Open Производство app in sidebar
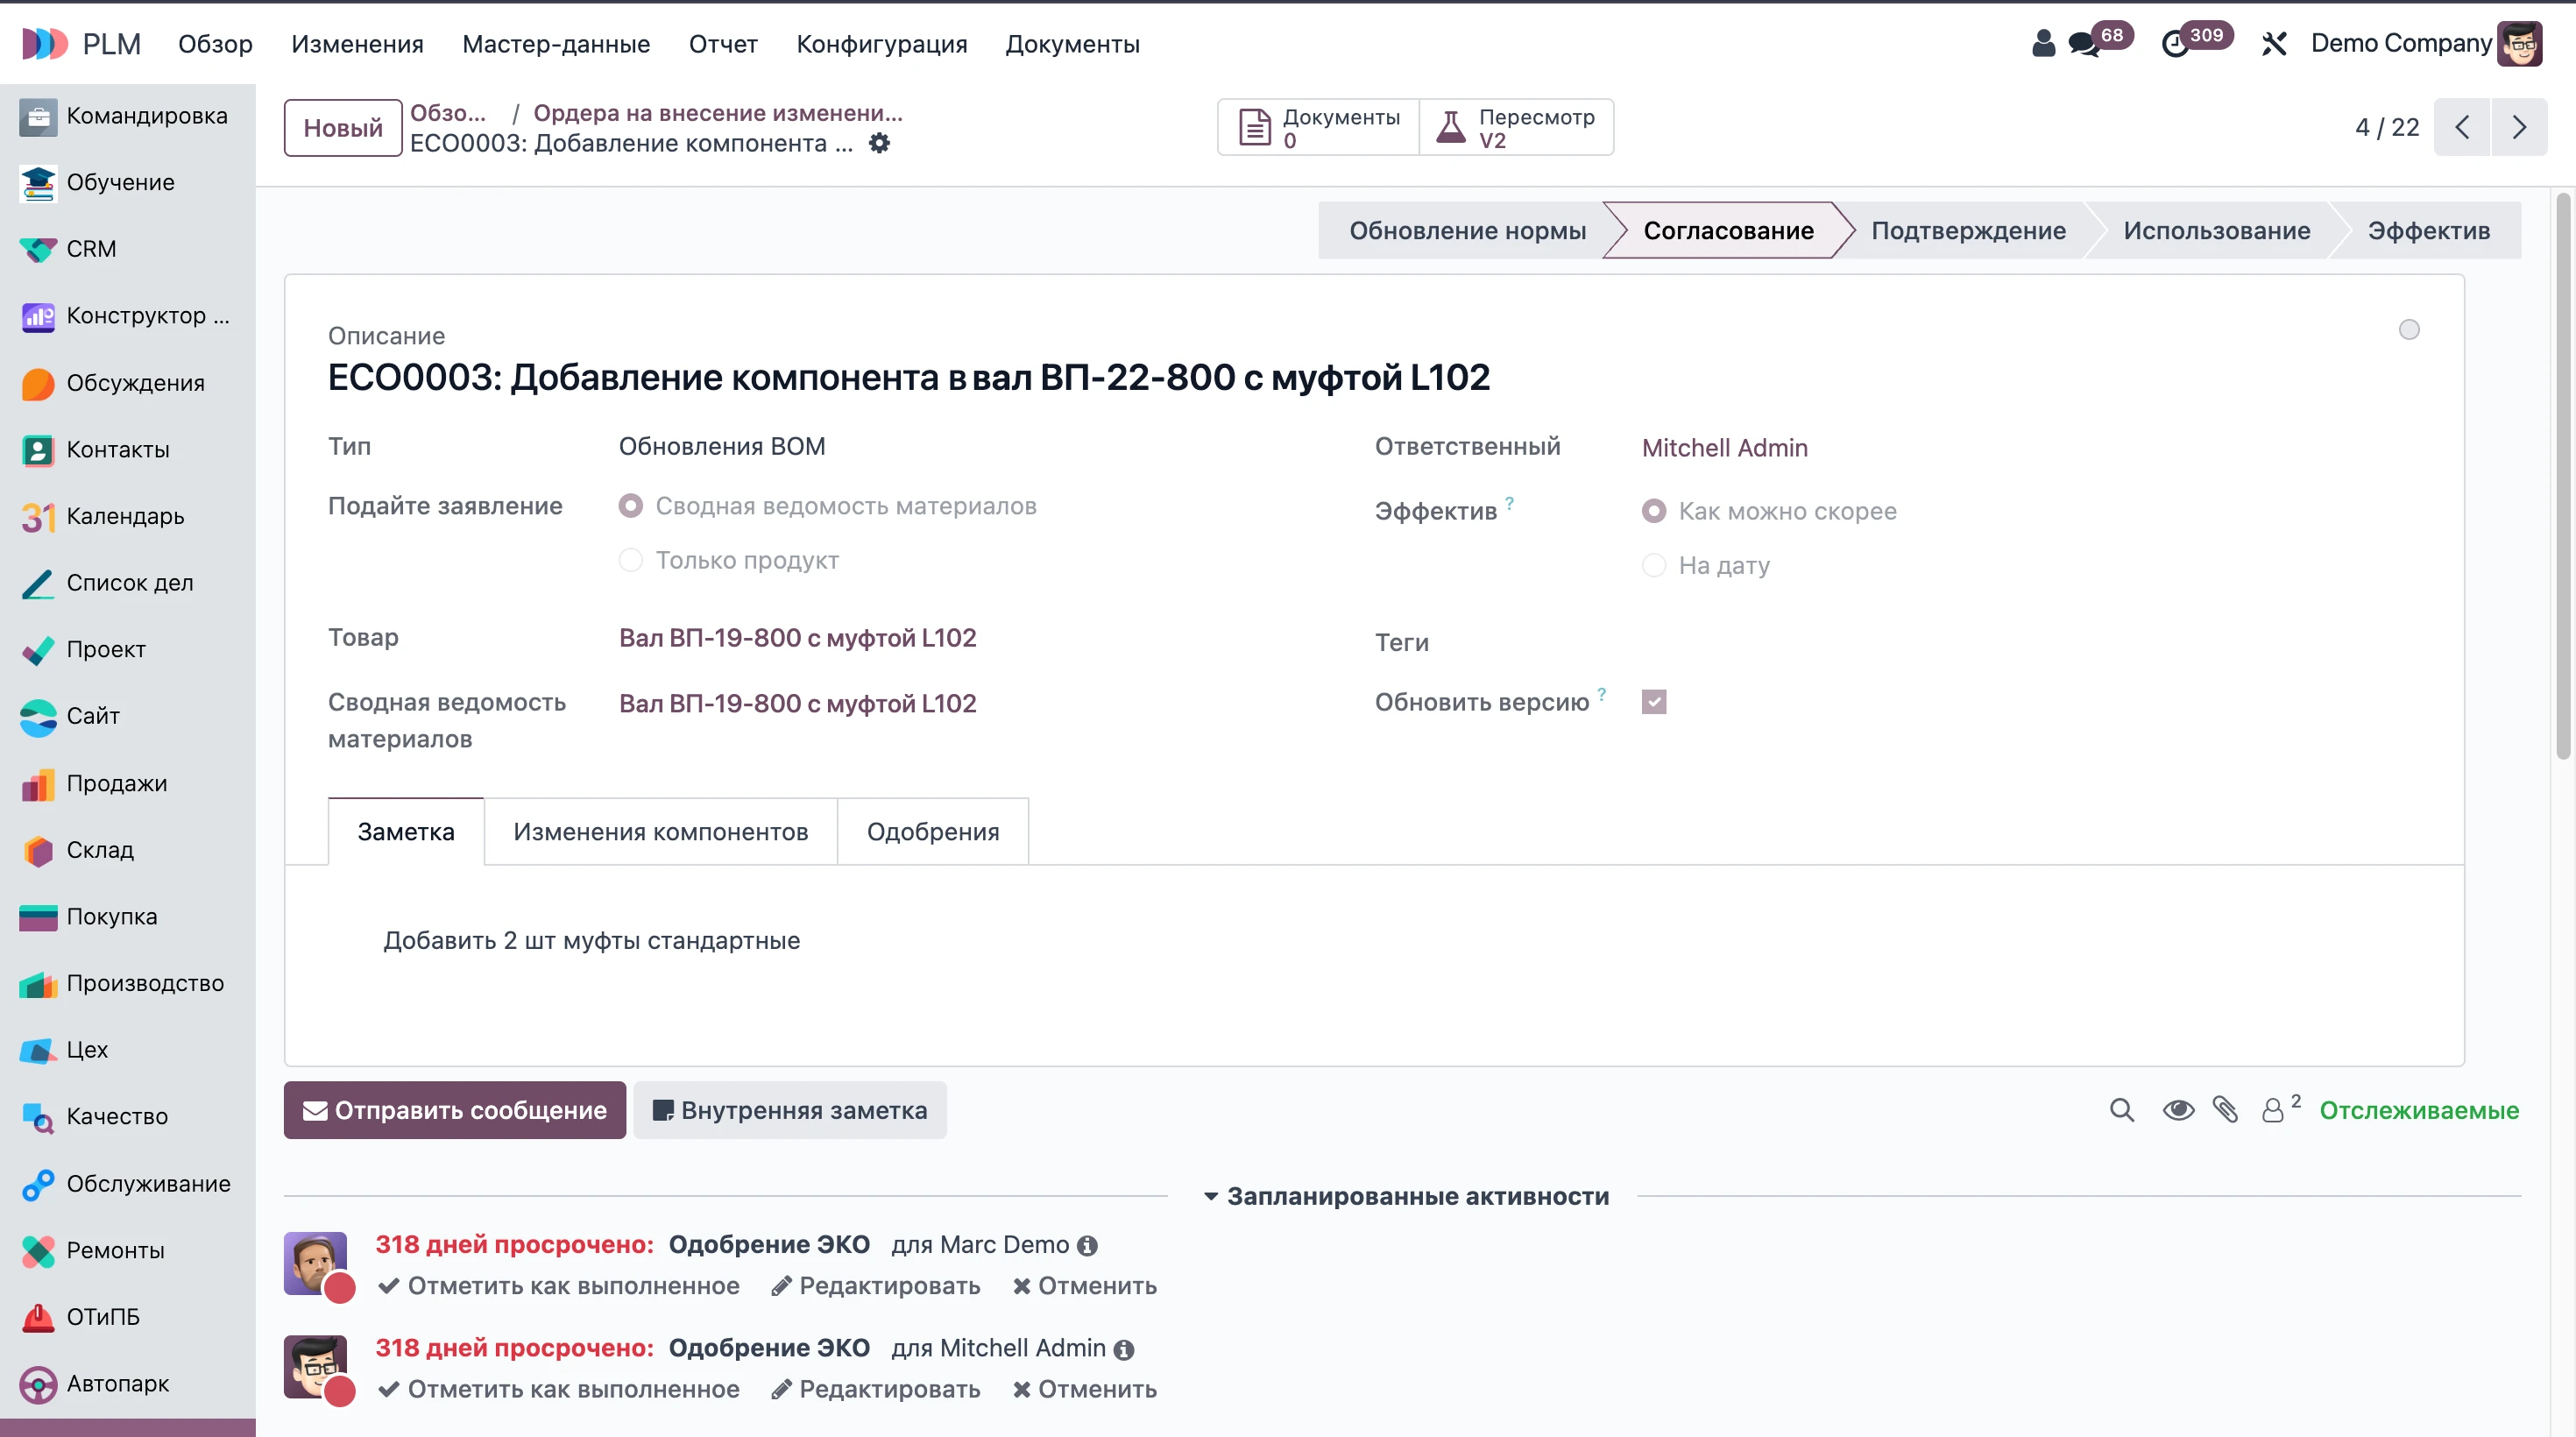 click(x=127, y=983)
